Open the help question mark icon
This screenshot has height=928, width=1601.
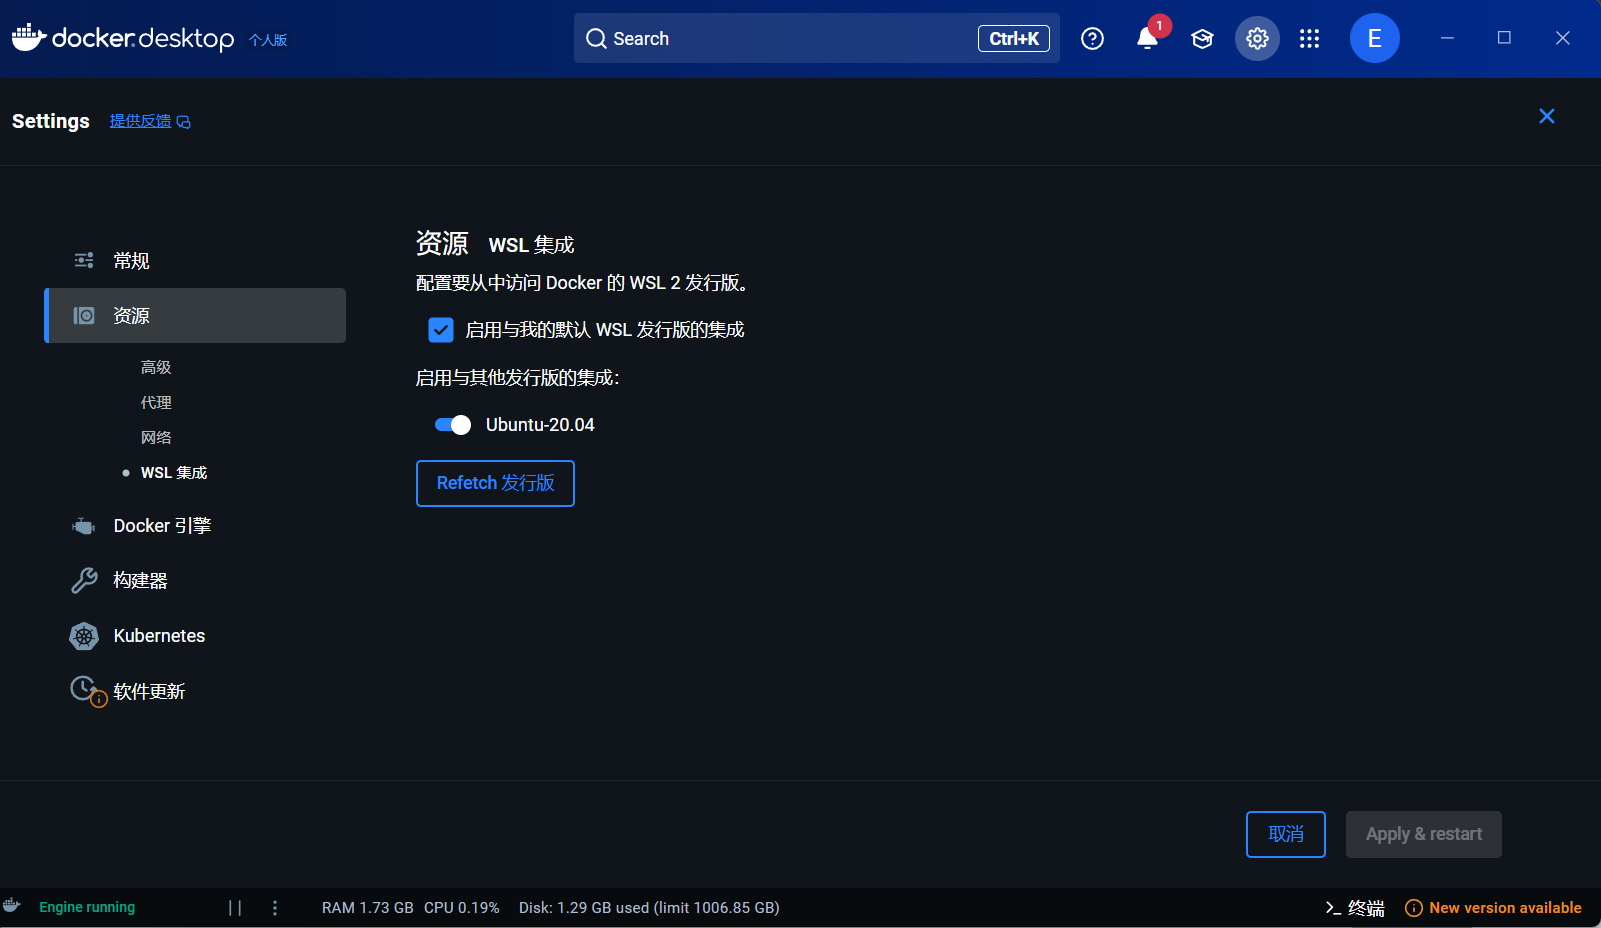1092,39
